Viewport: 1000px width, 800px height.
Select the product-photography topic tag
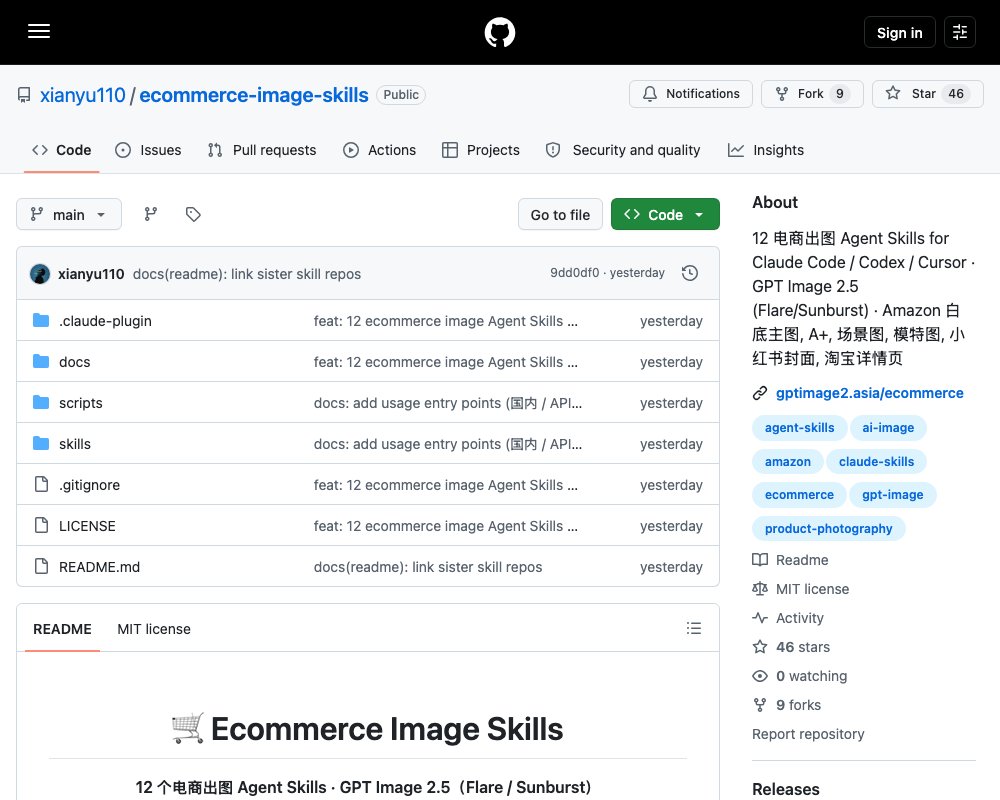pos(828,528)
